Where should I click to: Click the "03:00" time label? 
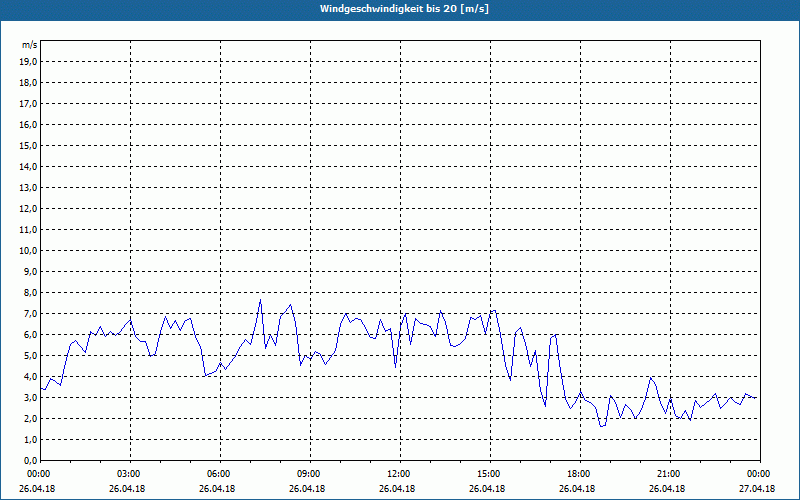131,474
